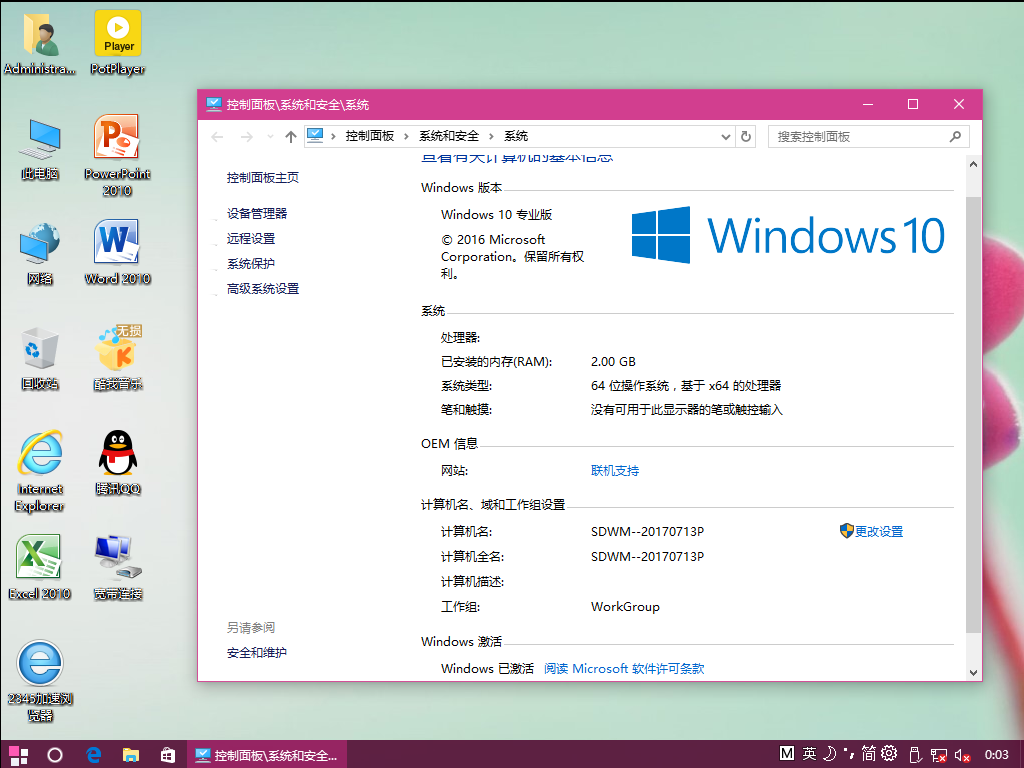Select the 宽带连接 desktop icon
Screen dimensions: 1024x768
tap(118, 567)
